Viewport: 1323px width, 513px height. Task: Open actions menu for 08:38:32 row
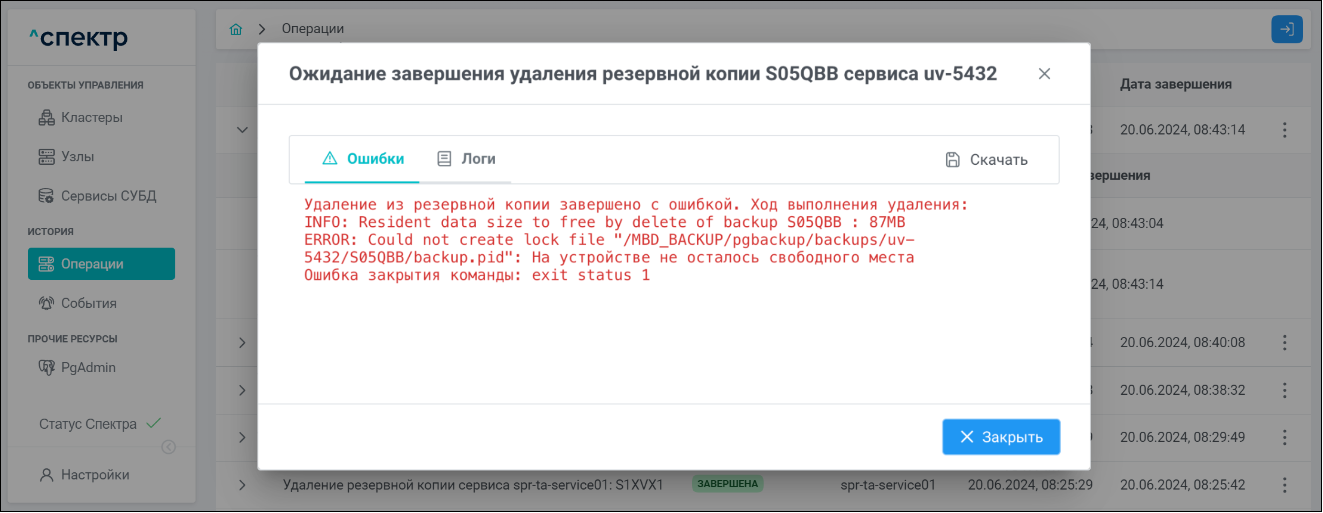pos(1285,390)
